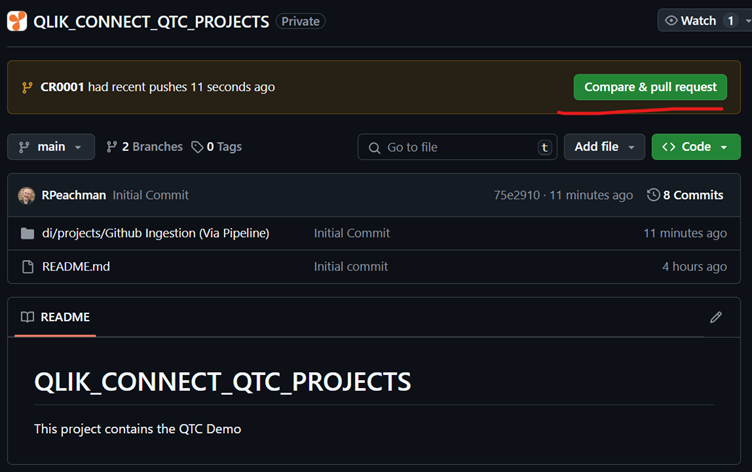Click 'had recent pushes 11 seconds ago' text
Viewport: 752px width, 472px height.
click(181, 87)
